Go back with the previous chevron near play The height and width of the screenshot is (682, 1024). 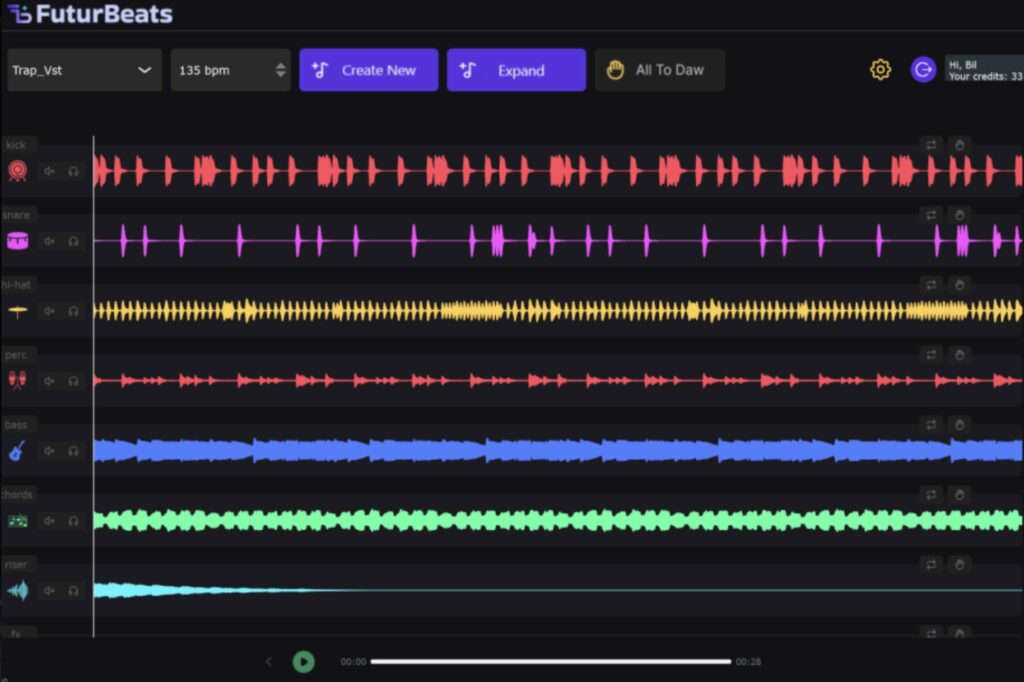[268, 661]
